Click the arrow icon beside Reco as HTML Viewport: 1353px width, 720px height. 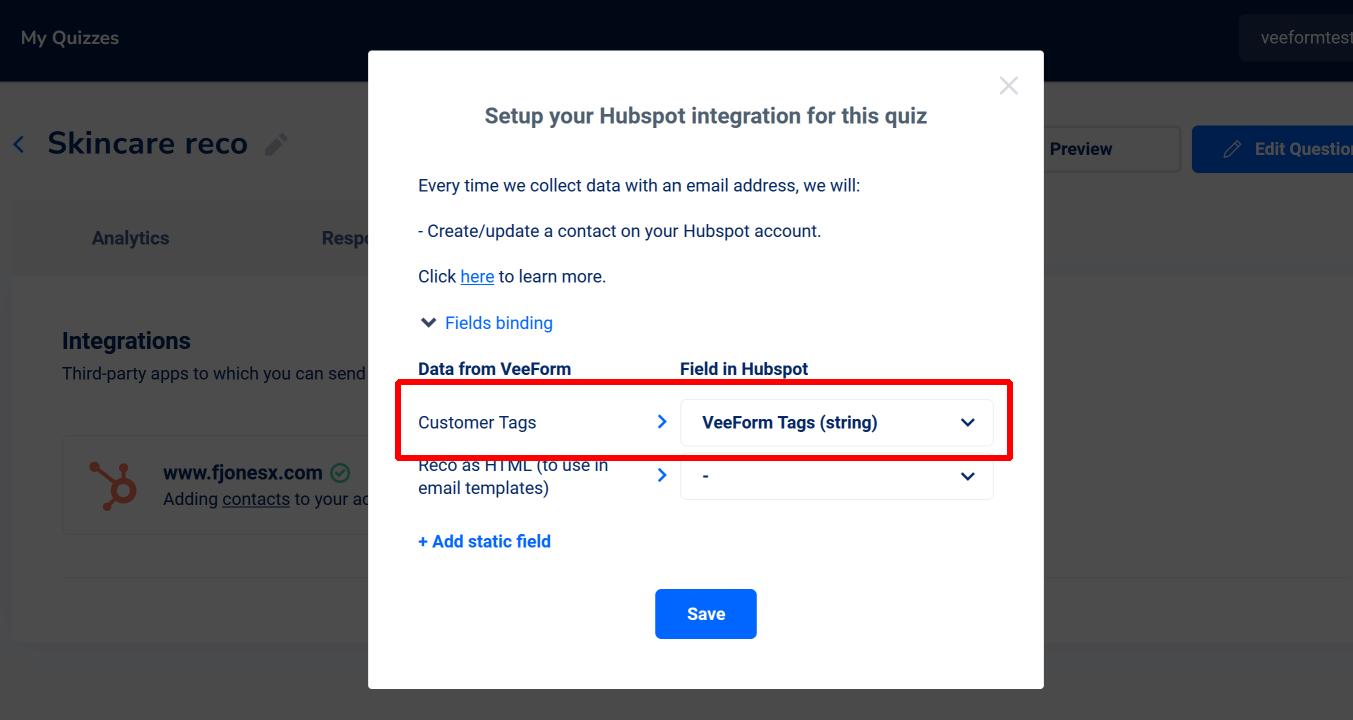click(x=661, y=475)
